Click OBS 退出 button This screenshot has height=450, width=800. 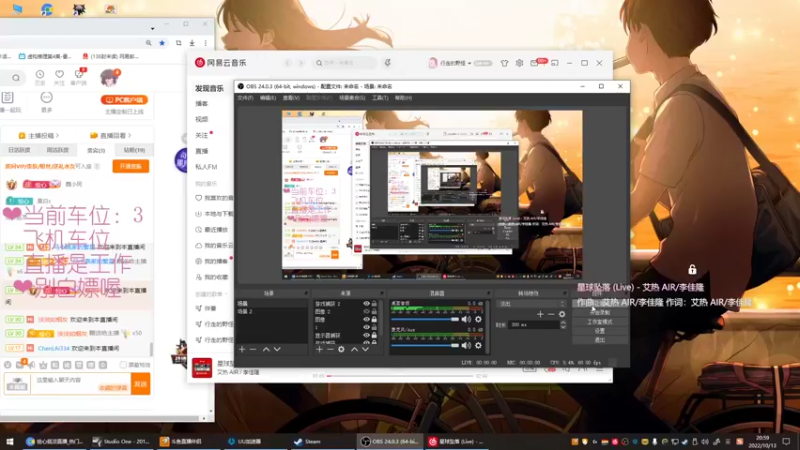[599, 340]
